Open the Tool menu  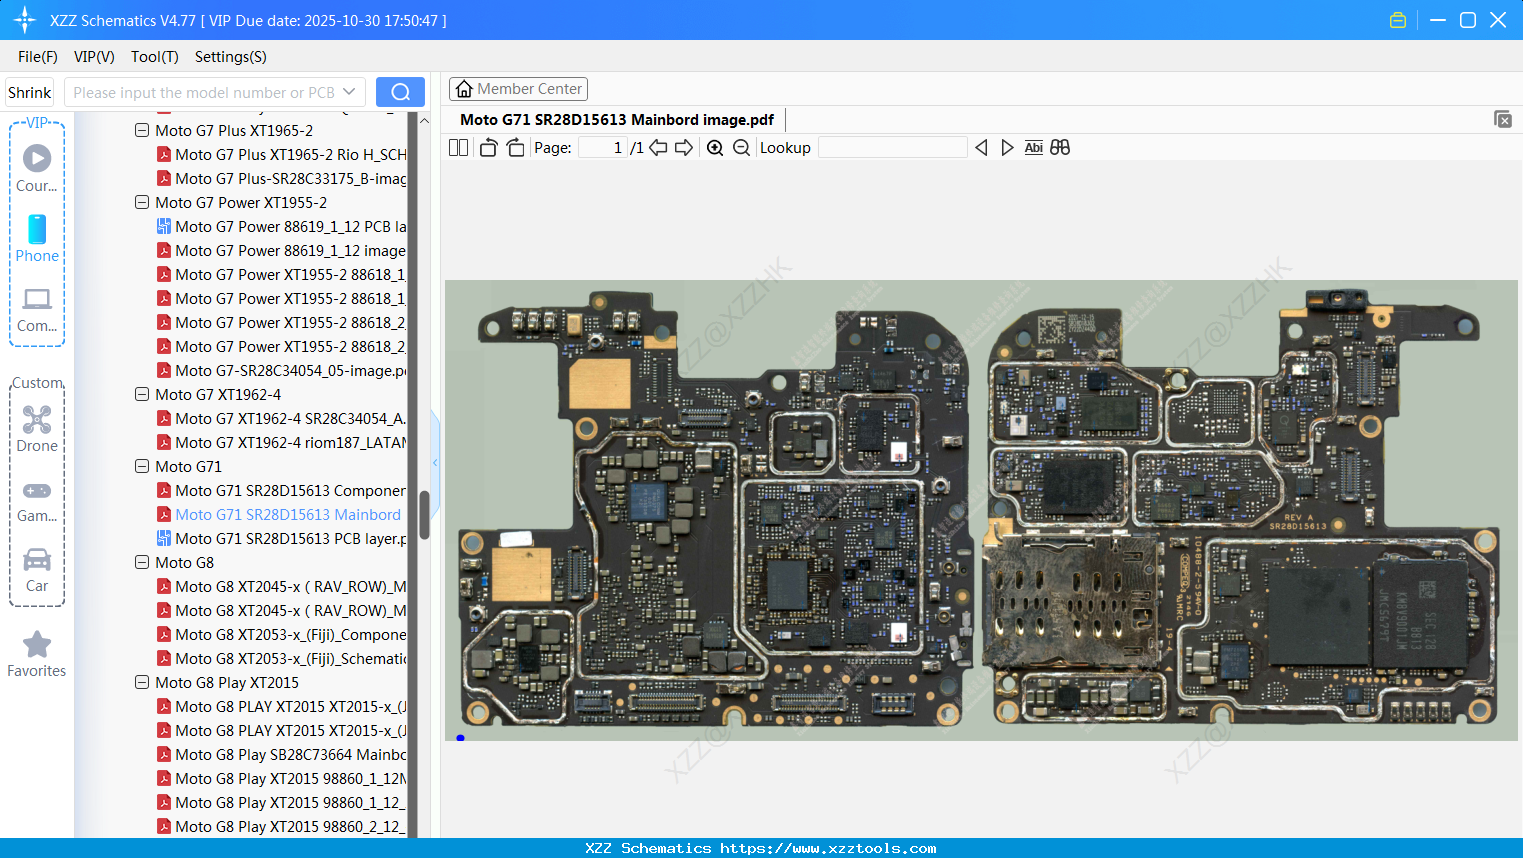[154, 57]
